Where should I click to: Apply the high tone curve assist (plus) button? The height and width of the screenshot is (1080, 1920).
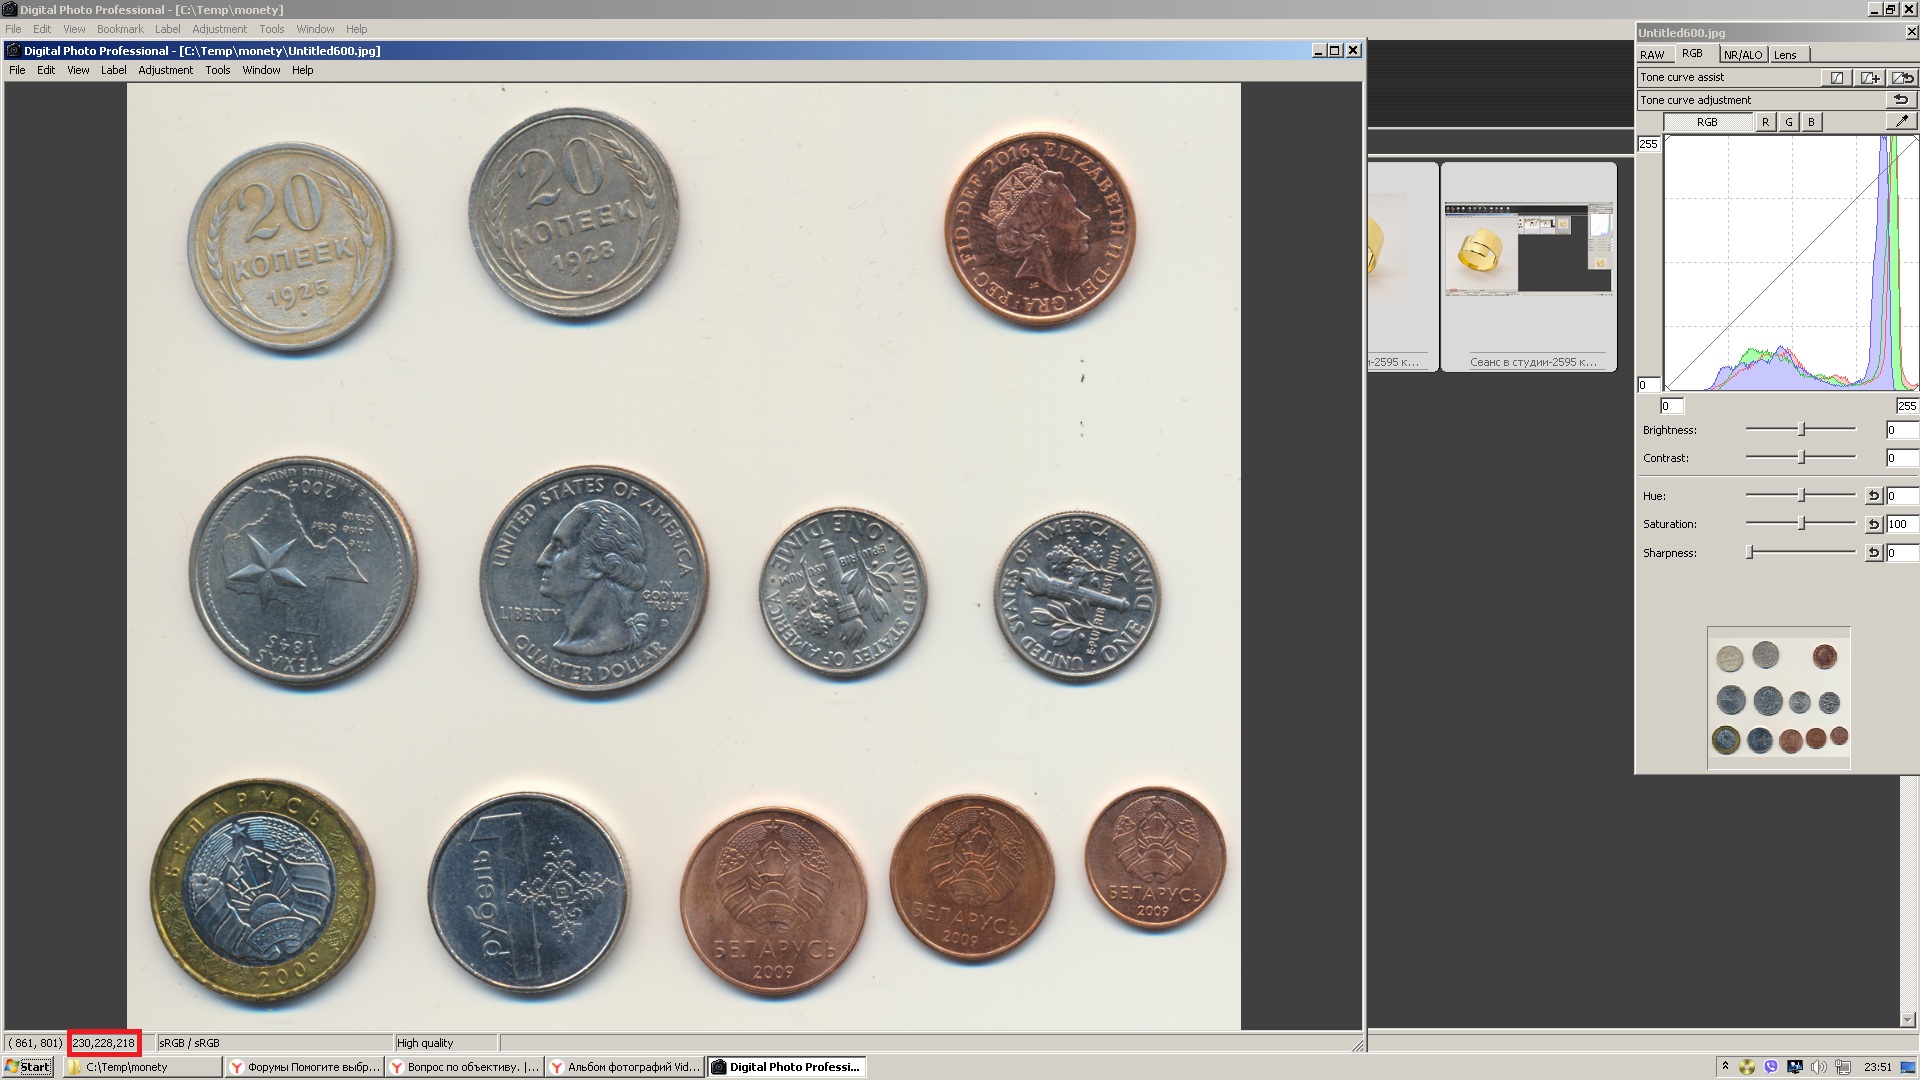(1869, 77)
